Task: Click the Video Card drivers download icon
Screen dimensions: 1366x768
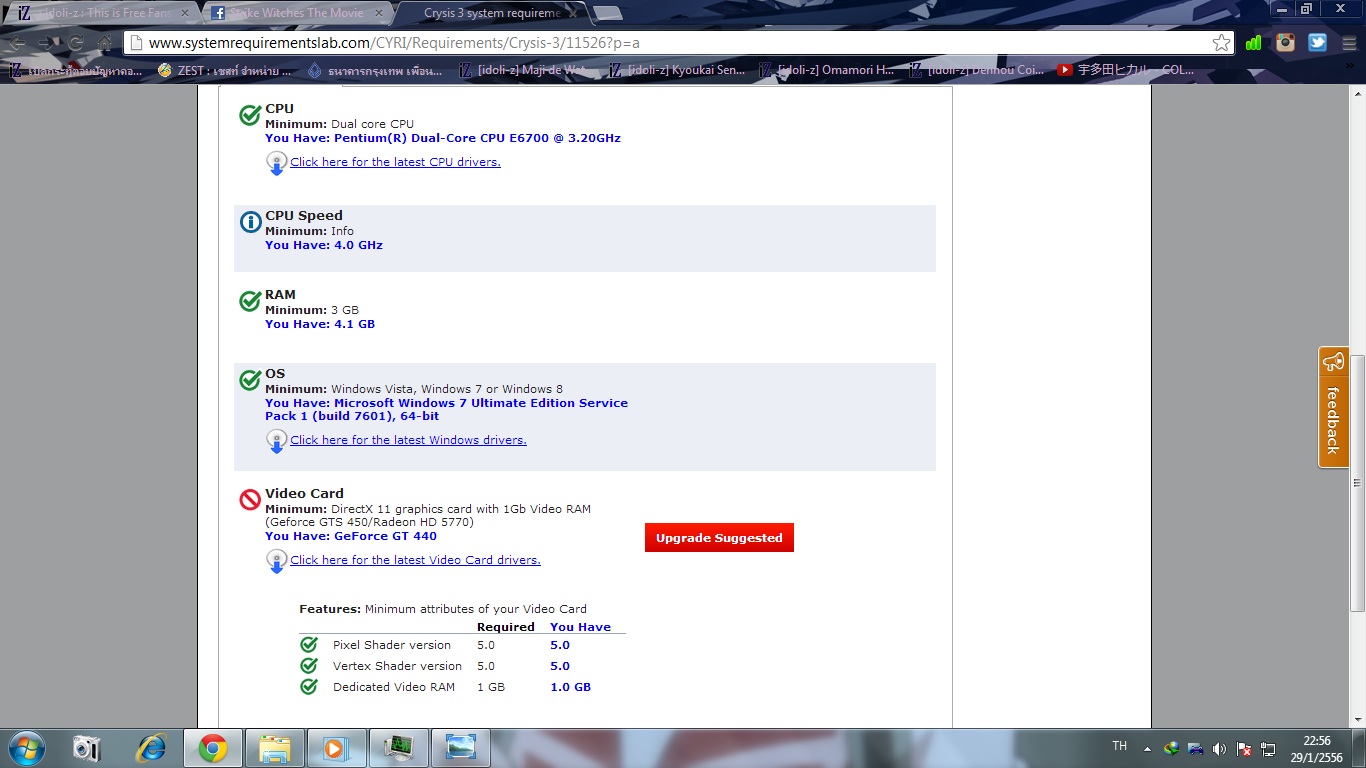Action: 276,561
